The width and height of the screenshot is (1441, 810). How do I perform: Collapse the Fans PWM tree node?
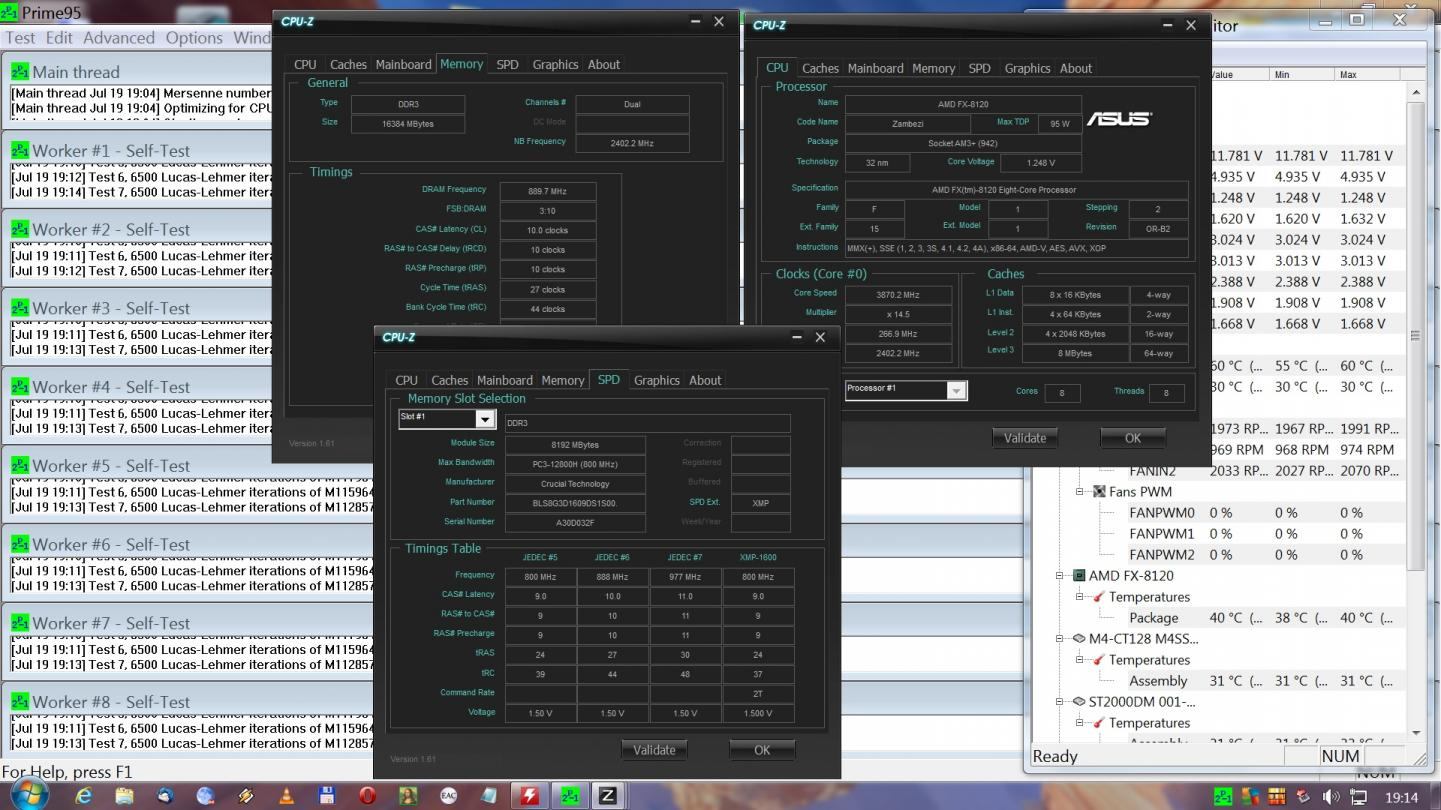click(x=1080, y=491)
